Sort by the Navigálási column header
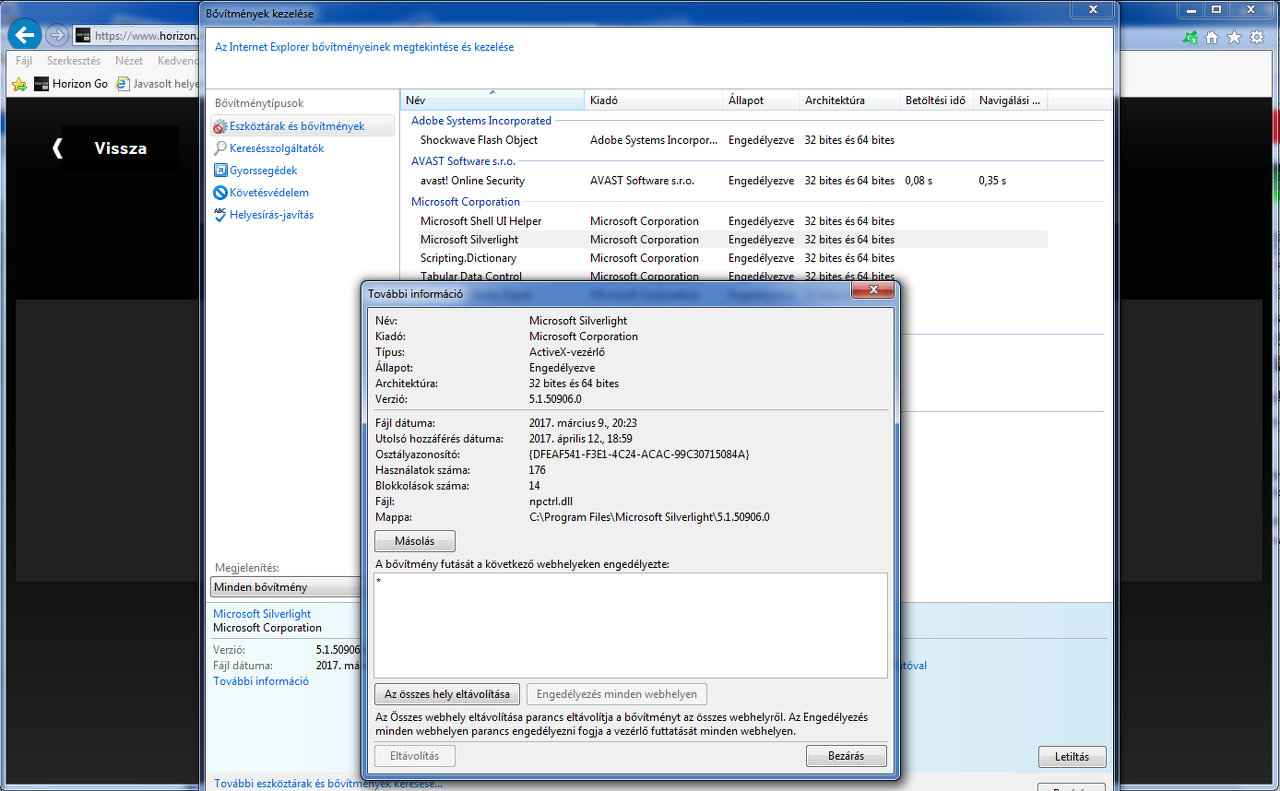 1010,100
